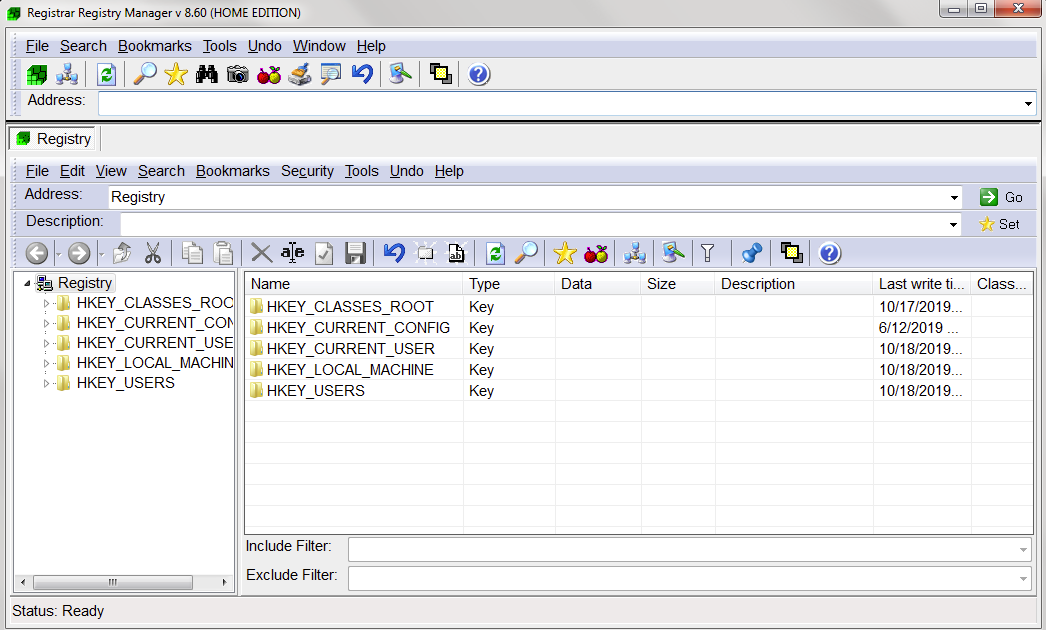Screen dimensions: 1046x630
Task: Click the new 'ab' string value icon
Action: (x=456, y=253)
